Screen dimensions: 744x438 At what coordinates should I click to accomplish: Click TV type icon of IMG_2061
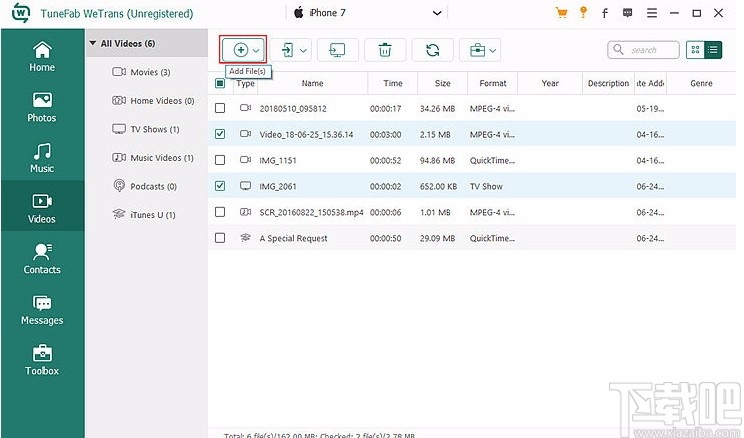[x=245, y=186]
